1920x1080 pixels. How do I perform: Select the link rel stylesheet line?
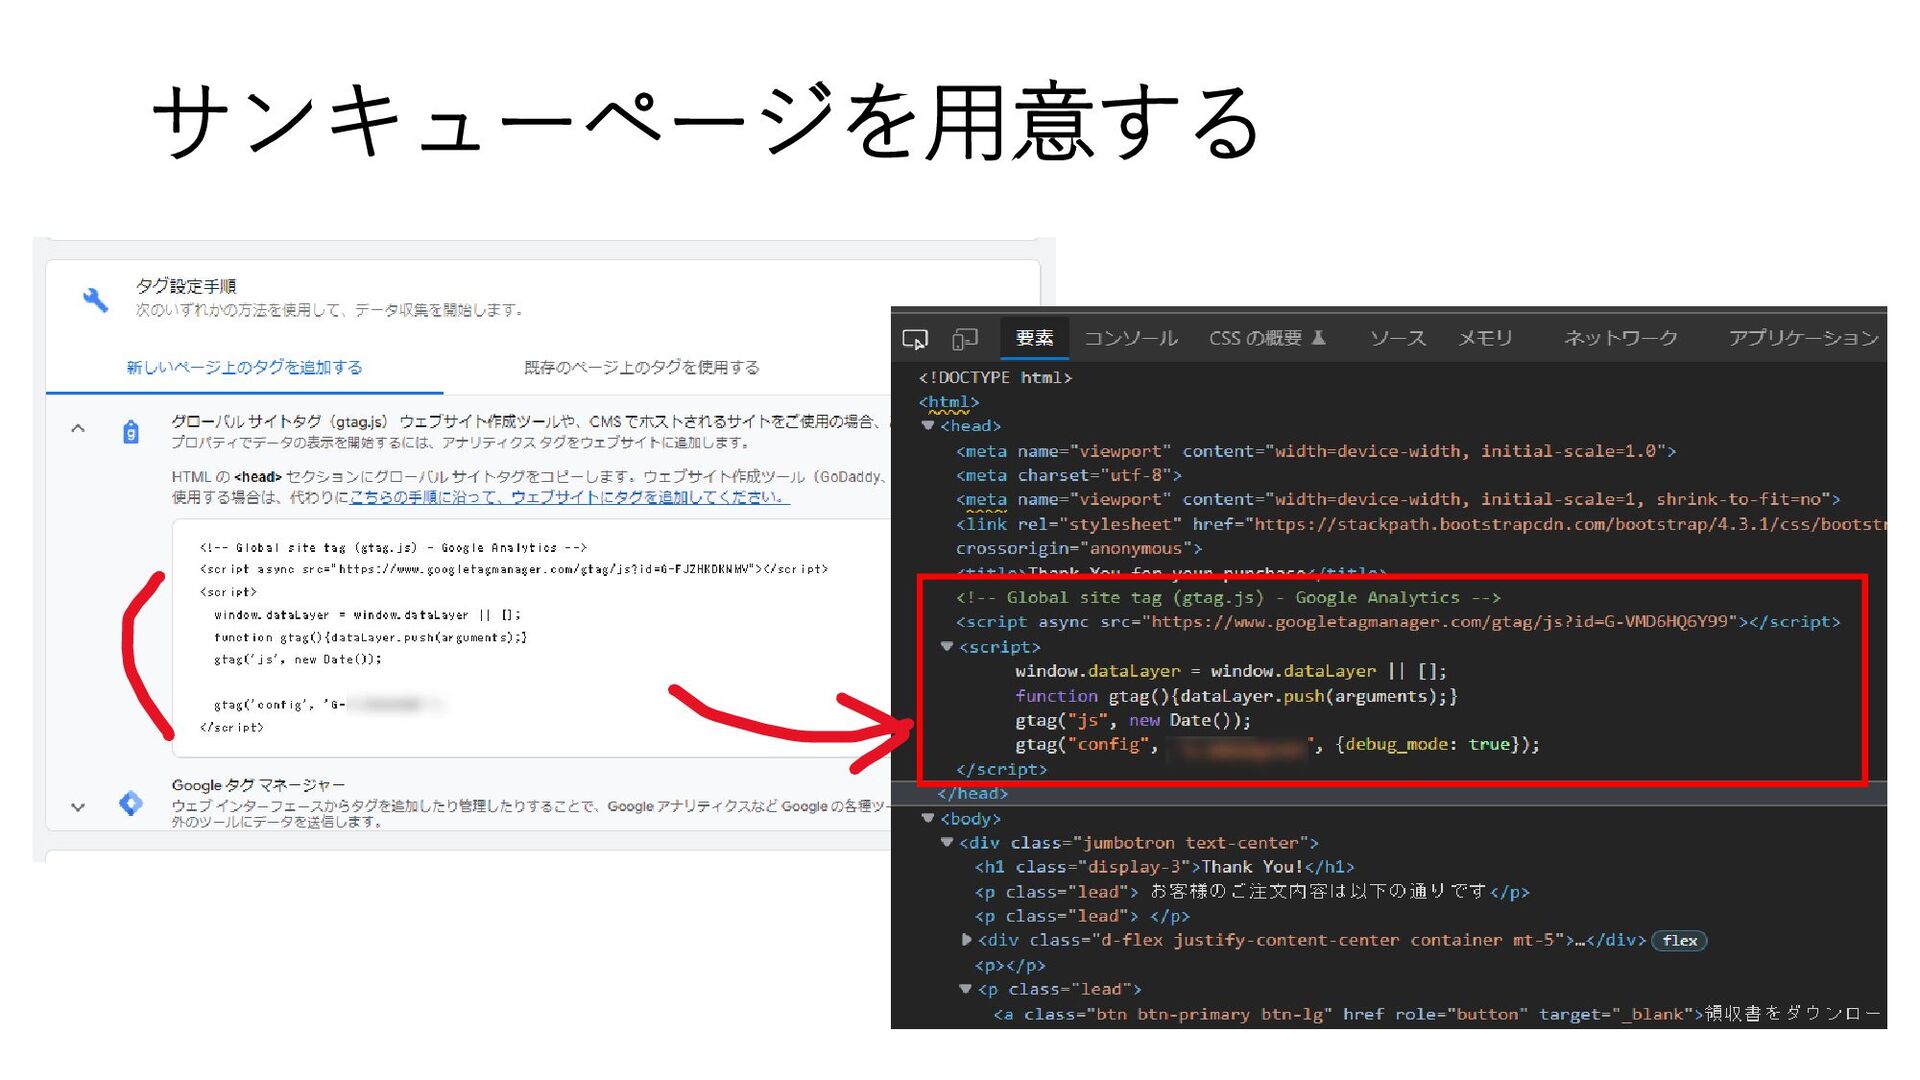pos(1420,524)
